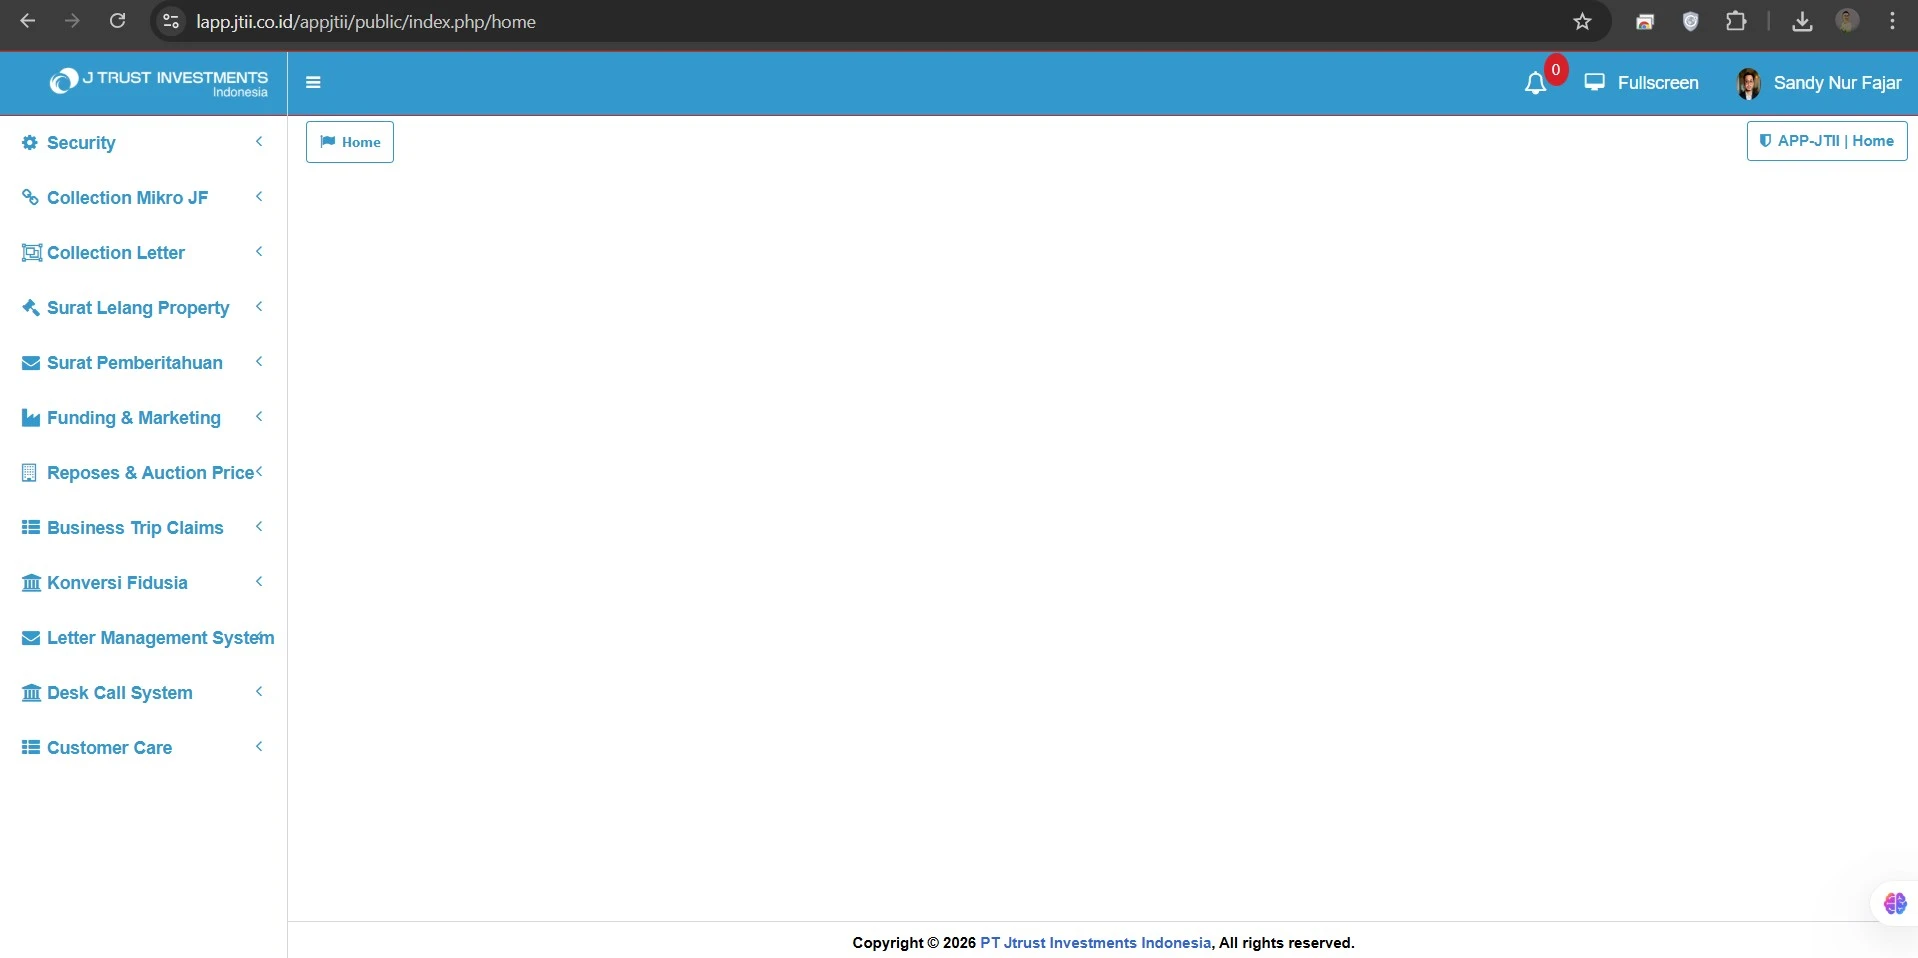Click the browser address bar URL

tap(366, 22)
